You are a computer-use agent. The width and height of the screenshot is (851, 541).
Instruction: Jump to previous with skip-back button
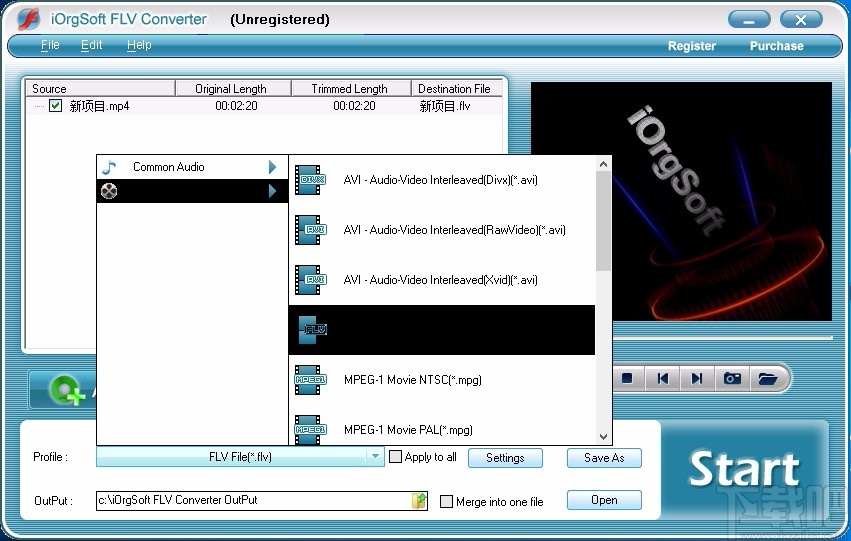tap(663, 378)
